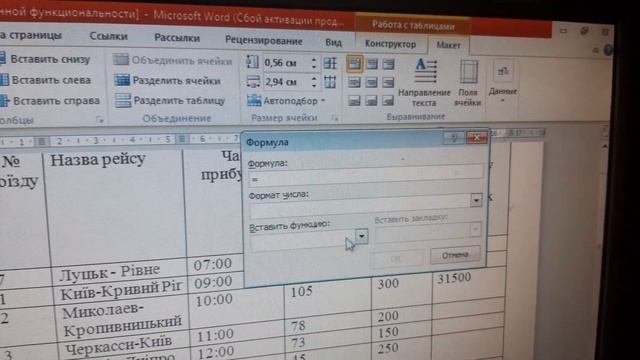Select Align Bottom Center cell alignment
This screenshot has height=360, width=640.
coord(371,100)
